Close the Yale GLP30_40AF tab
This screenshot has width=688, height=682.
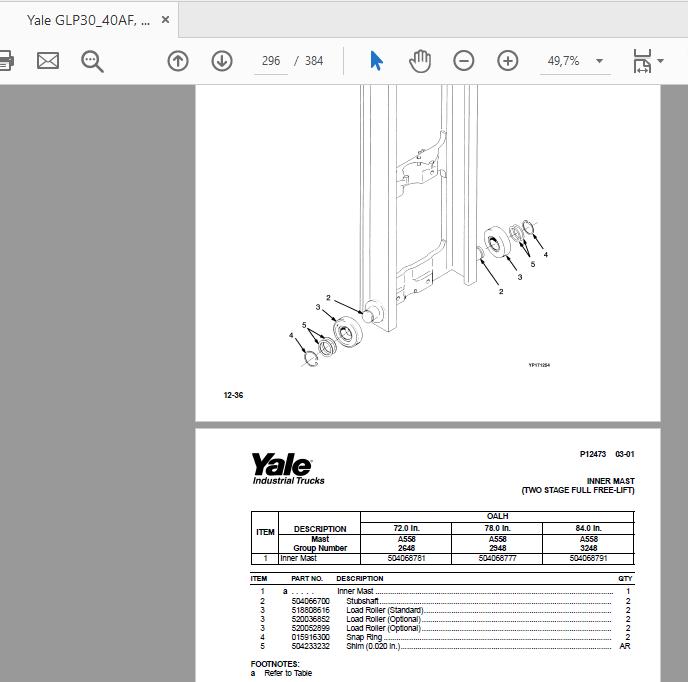pos(165,20)
